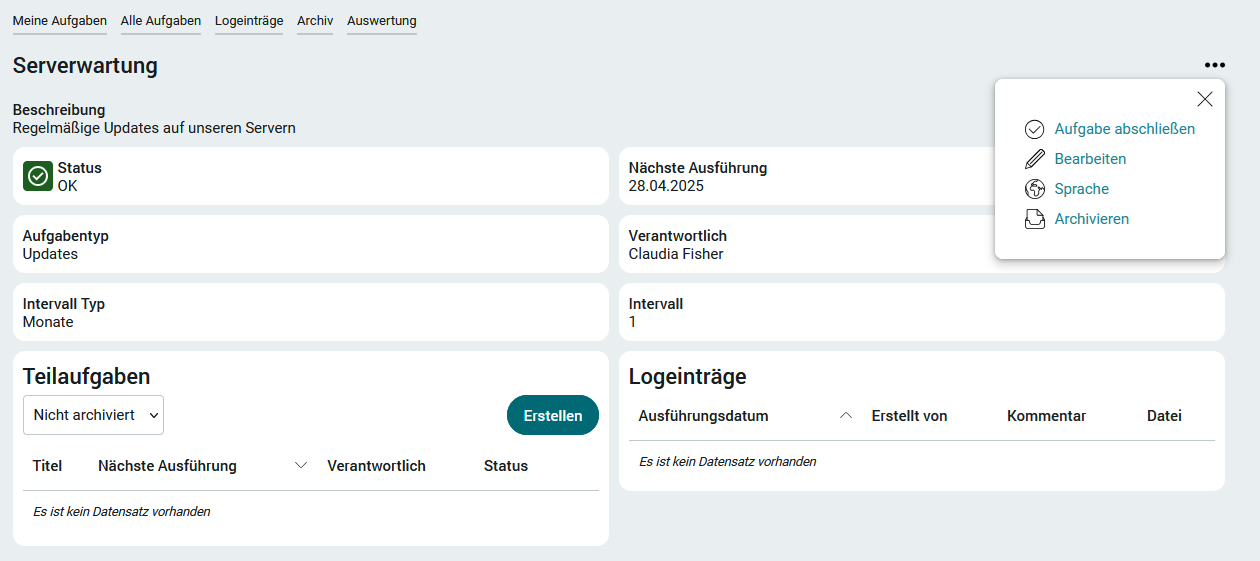Image resolution: width=1260 pixels, height=561 pixels.
Task: Click the archive tray icon next to Archivieren
Action: click(1035, 219)
